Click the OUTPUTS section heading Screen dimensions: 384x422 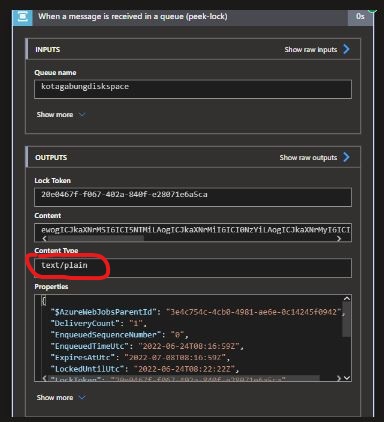tap(51, 158)
